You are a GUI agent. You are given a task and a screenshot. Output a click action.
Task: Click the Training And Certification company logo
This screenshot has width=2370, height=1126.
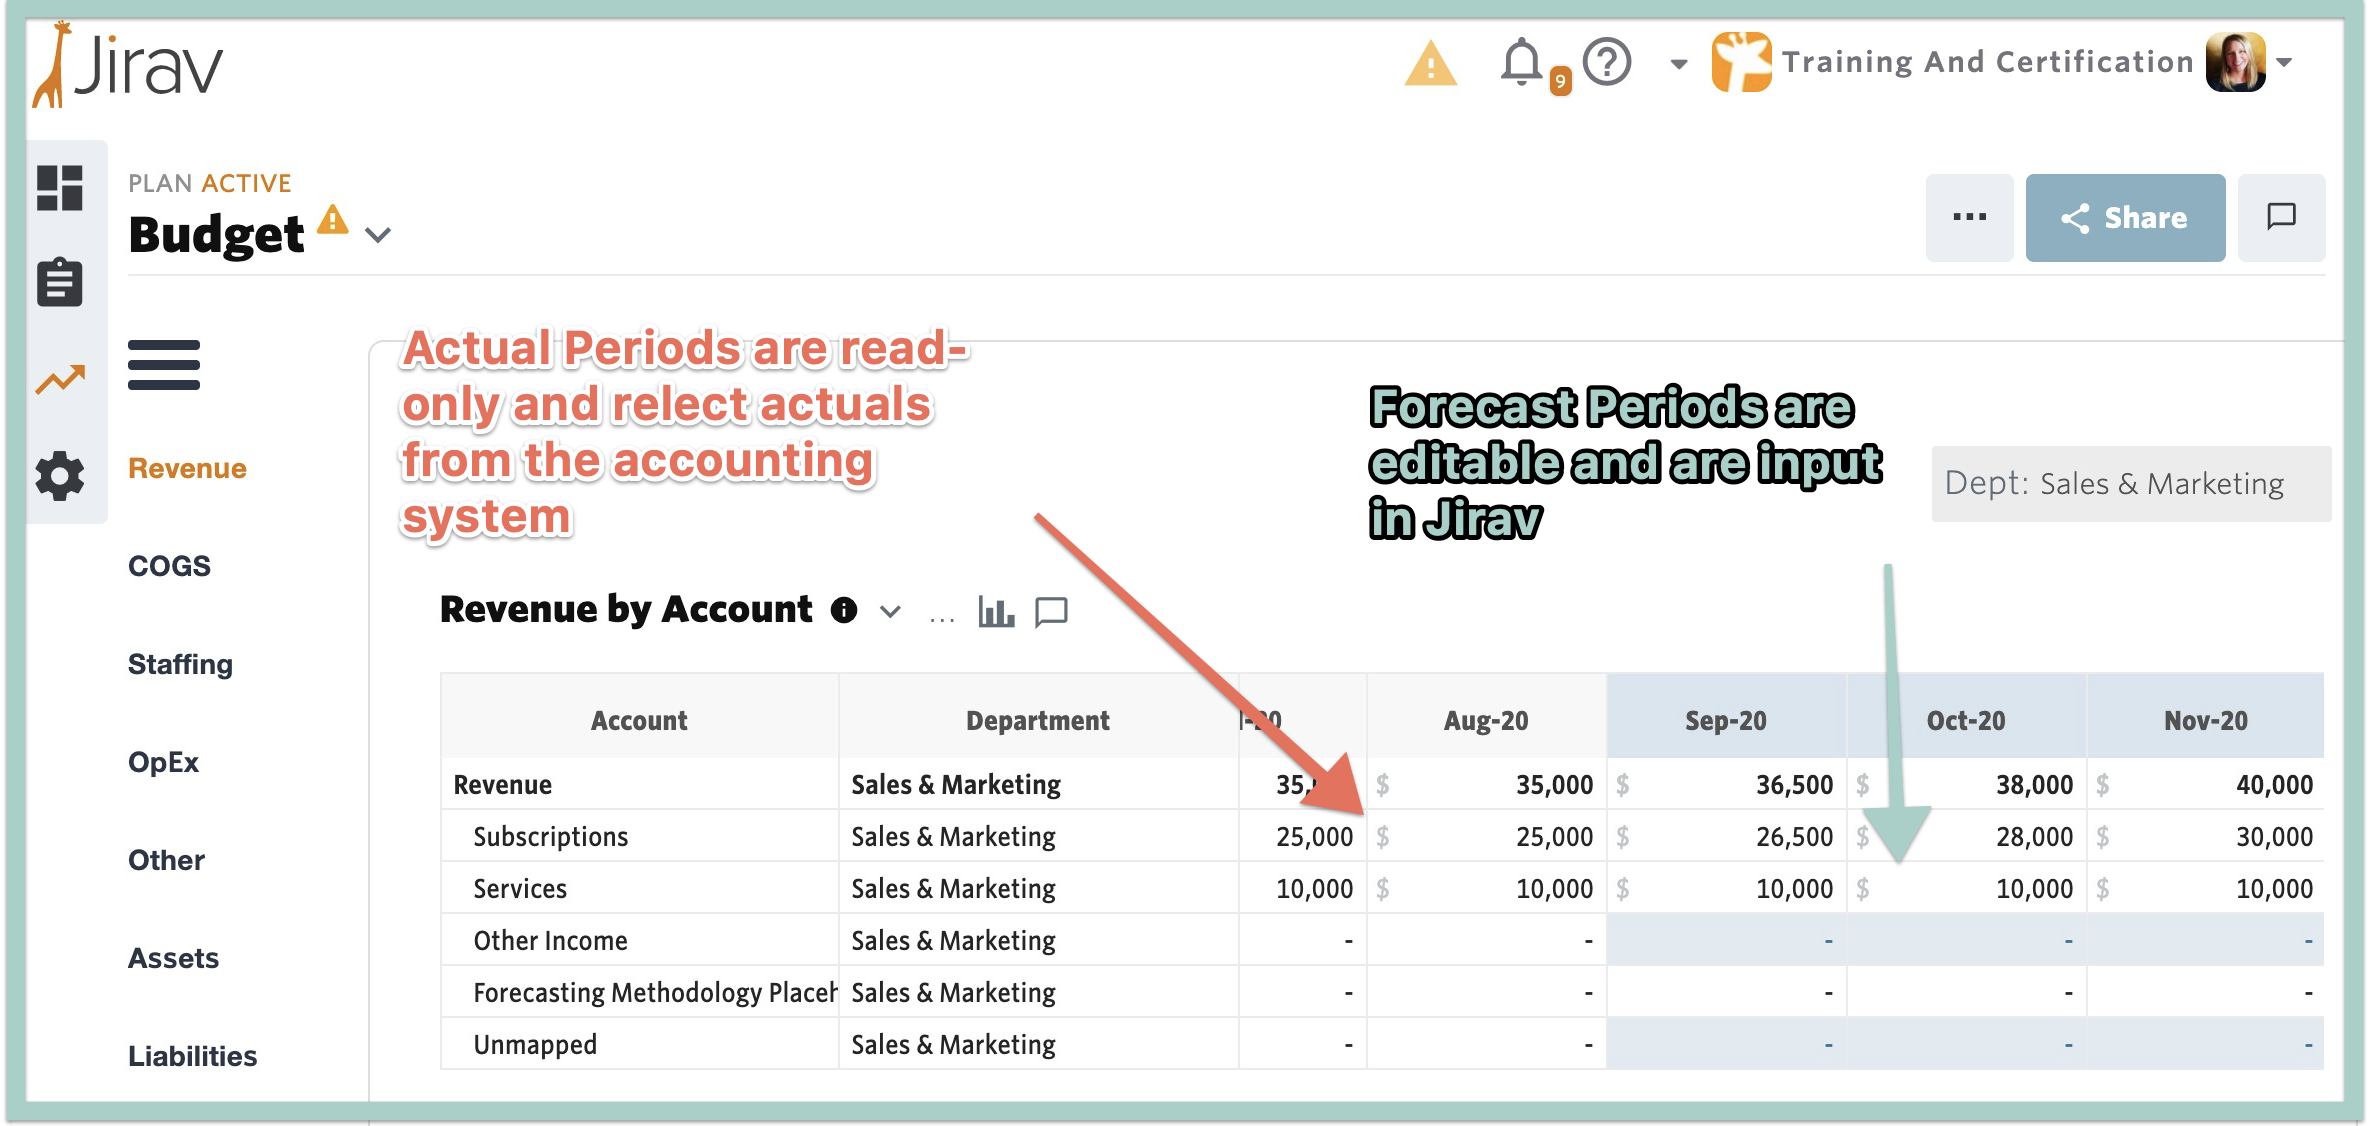pos(1741,62)
